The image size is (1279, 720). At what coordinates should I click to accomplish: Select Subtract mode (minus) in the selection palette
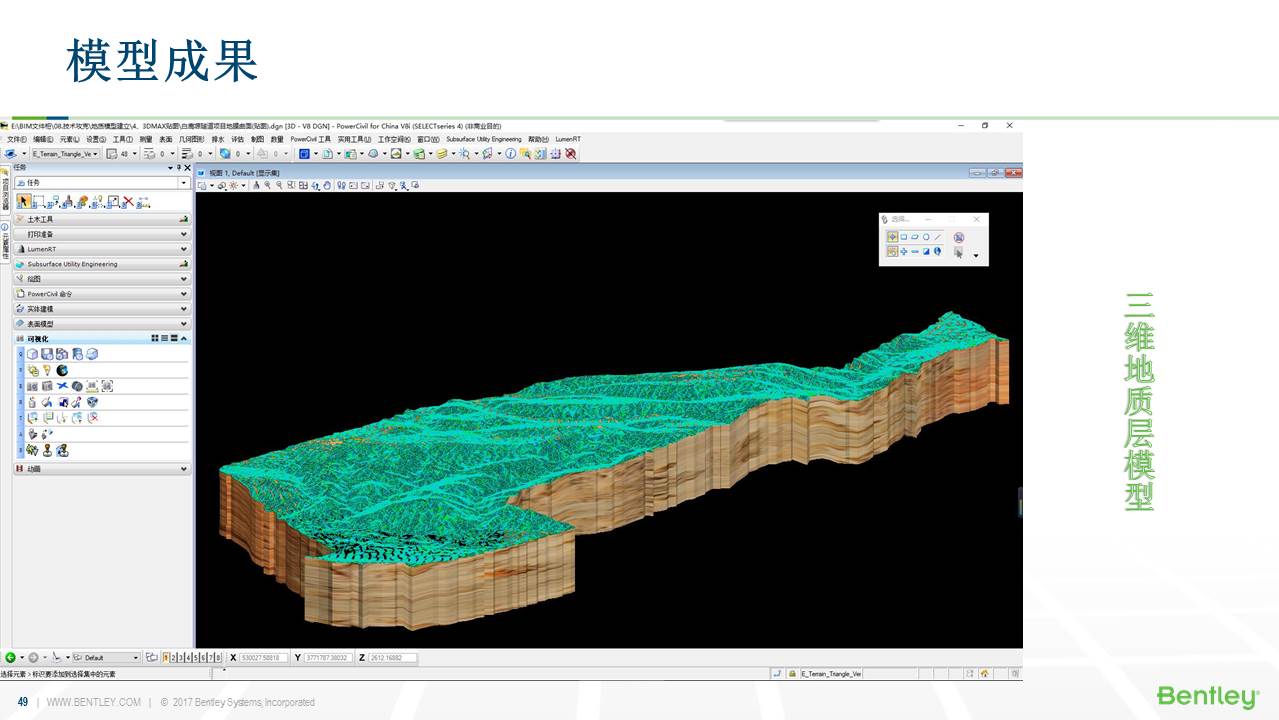click(915, 251)
